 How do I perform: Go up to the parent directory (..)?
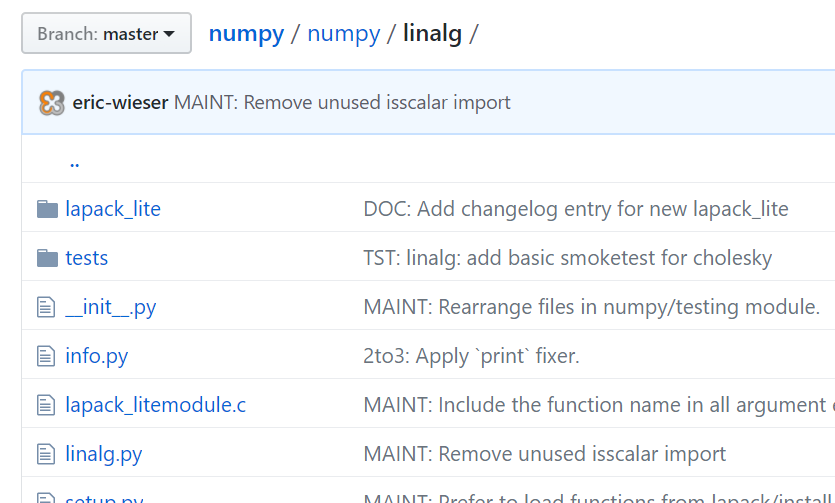(75, 163)
